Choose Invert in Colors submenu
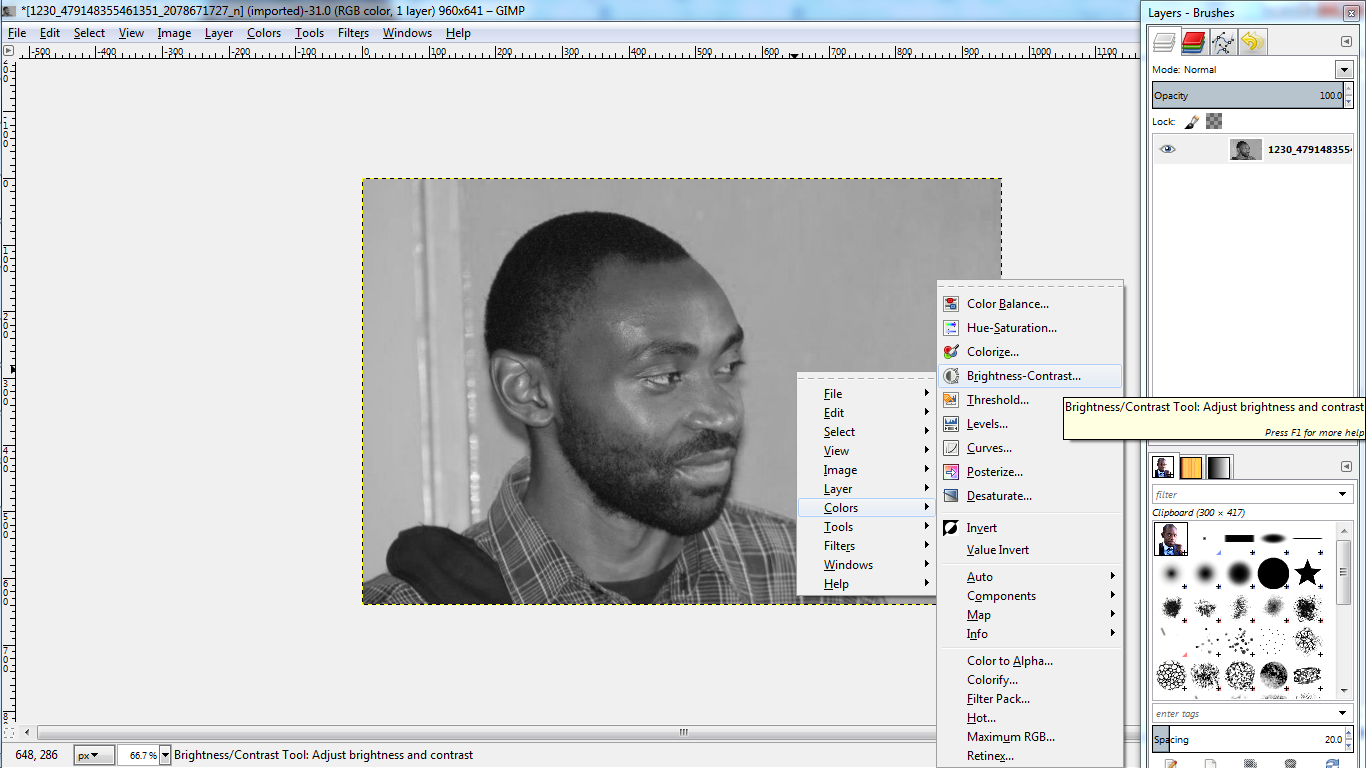 point(1030,528)
